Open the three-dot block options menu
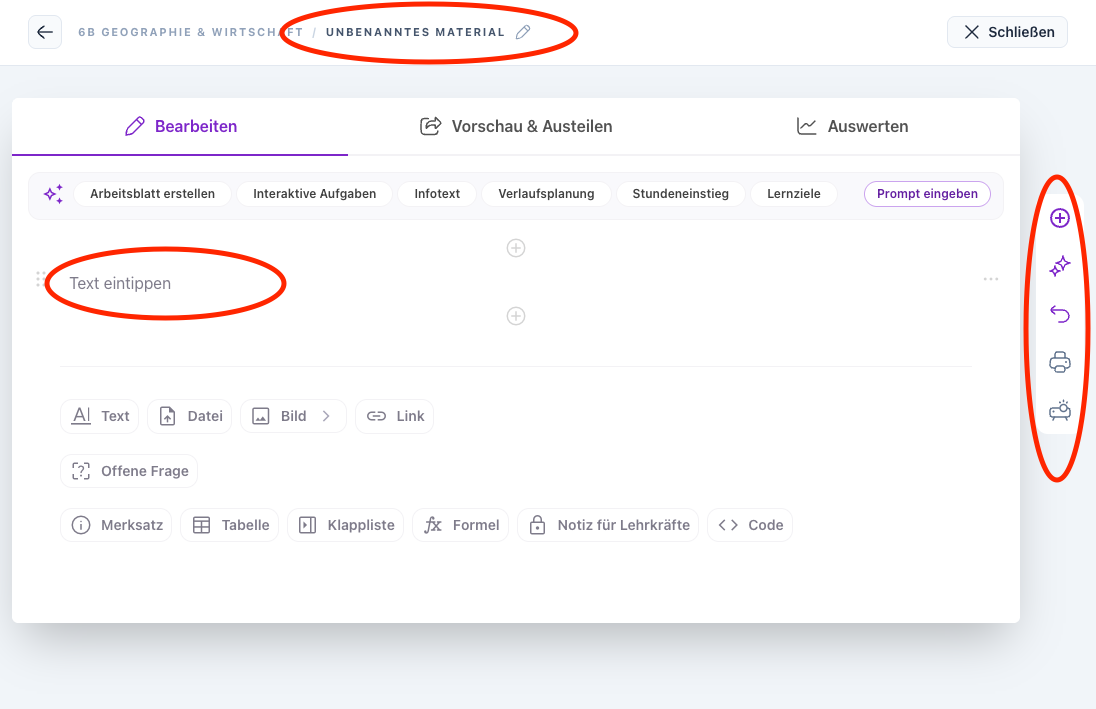The height and width of the screenshot is (709, 1096). (991, 280)
